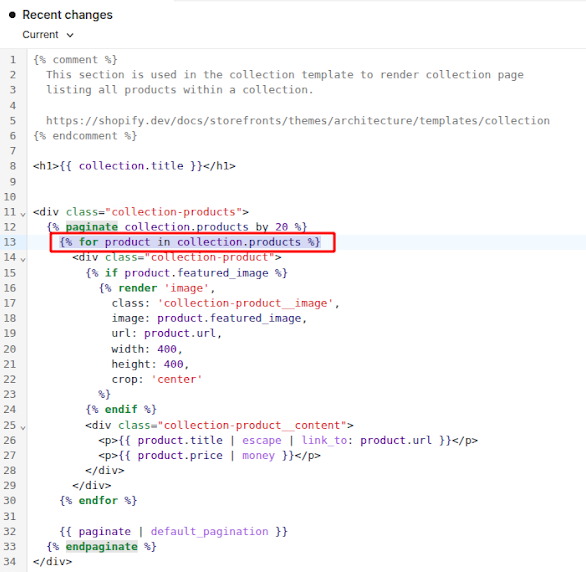Click the for keyword on line 13

88,242
